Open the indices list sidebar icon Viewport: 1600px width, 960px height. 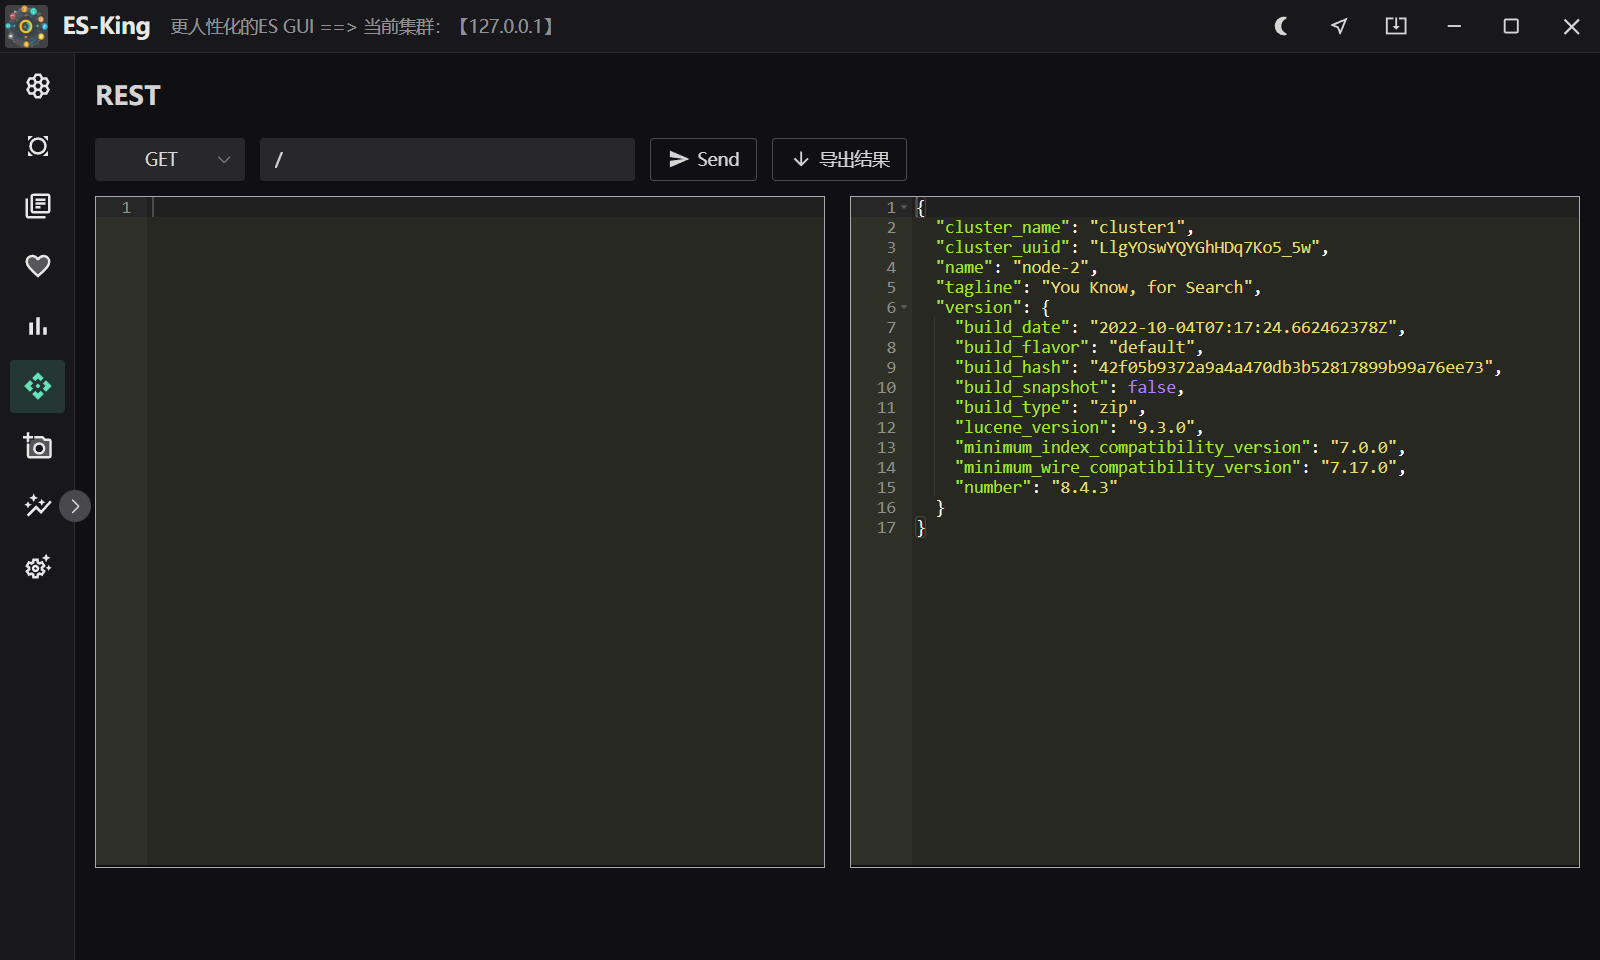pyautogui.click(x=38, y=206)
